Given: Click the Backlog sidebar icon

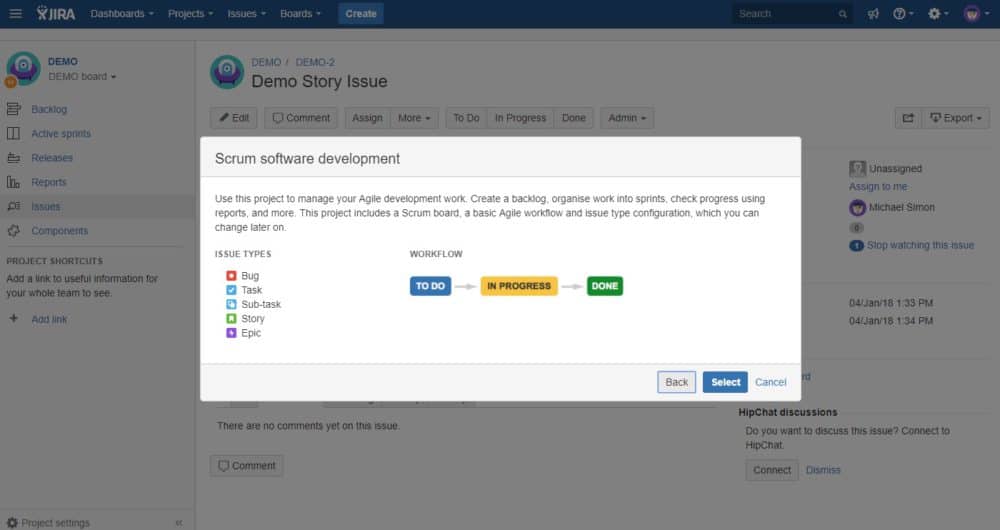Looking at the screenshot, I should (13, 109).
